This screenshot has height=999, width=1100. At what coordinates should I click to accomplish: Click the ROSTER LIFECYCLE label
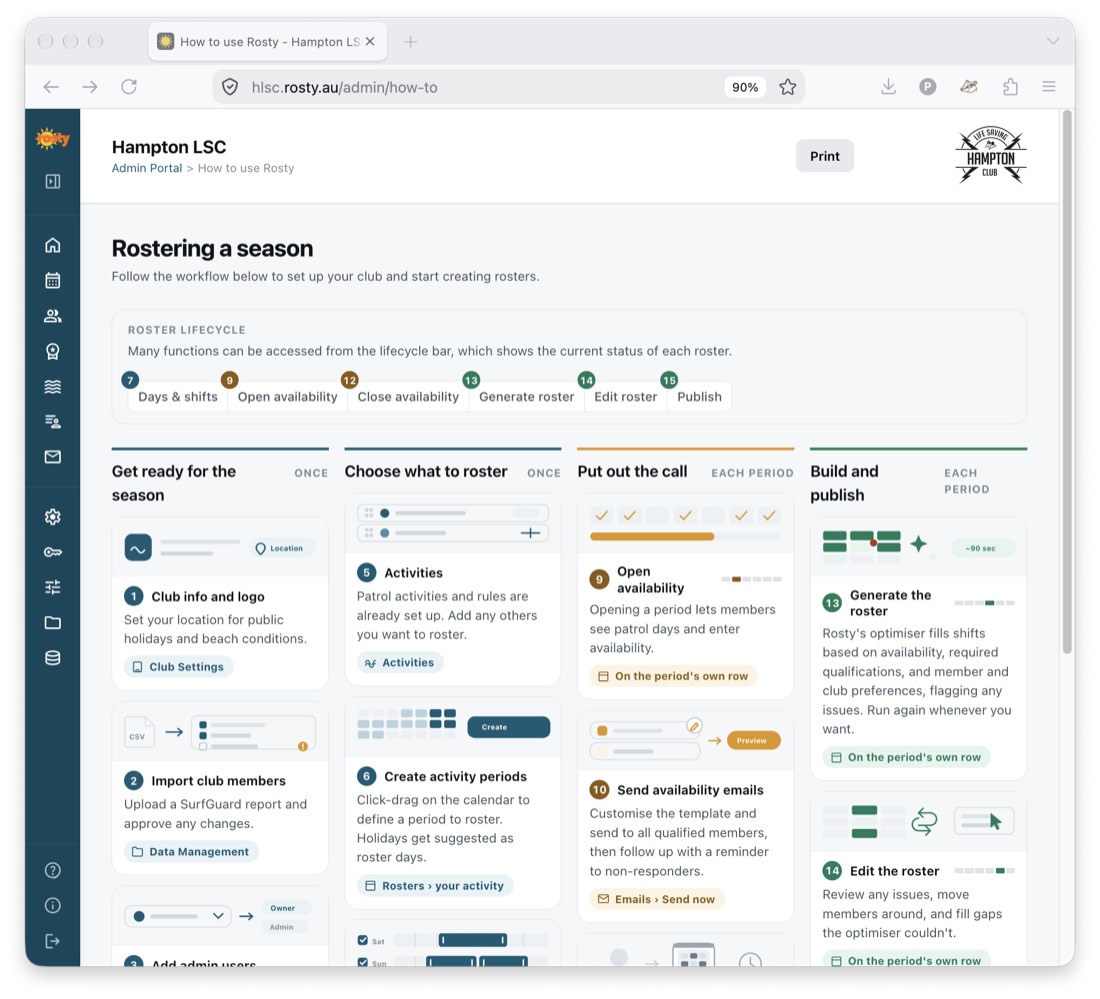coord(187,330)
